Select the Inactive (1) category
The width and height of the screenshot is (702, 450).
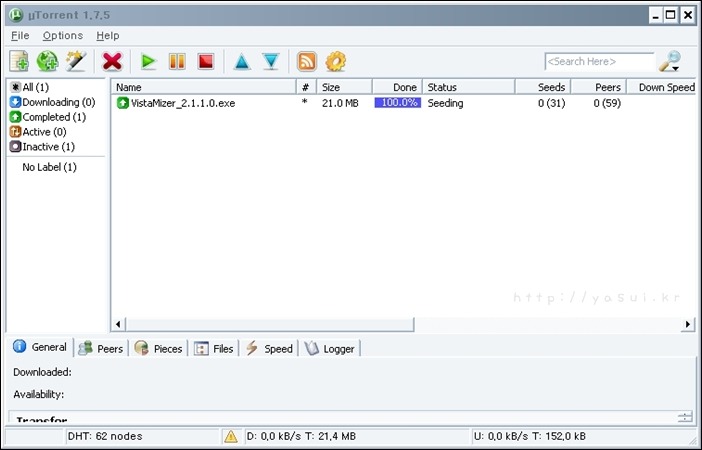pyautogui.click(x=43, y=146)
